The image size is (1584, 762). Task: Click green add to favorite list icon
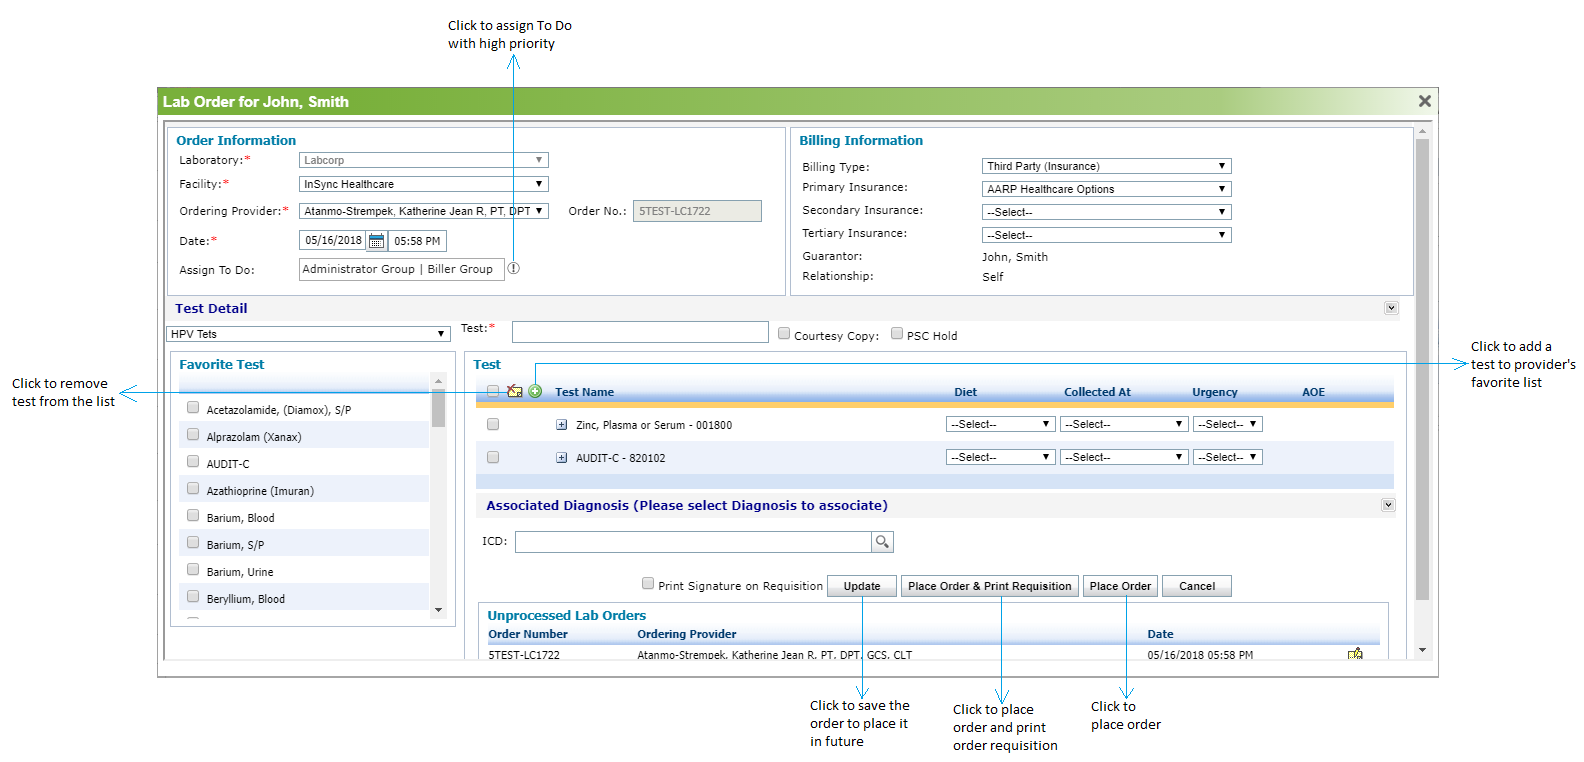[x=535, y=391]
